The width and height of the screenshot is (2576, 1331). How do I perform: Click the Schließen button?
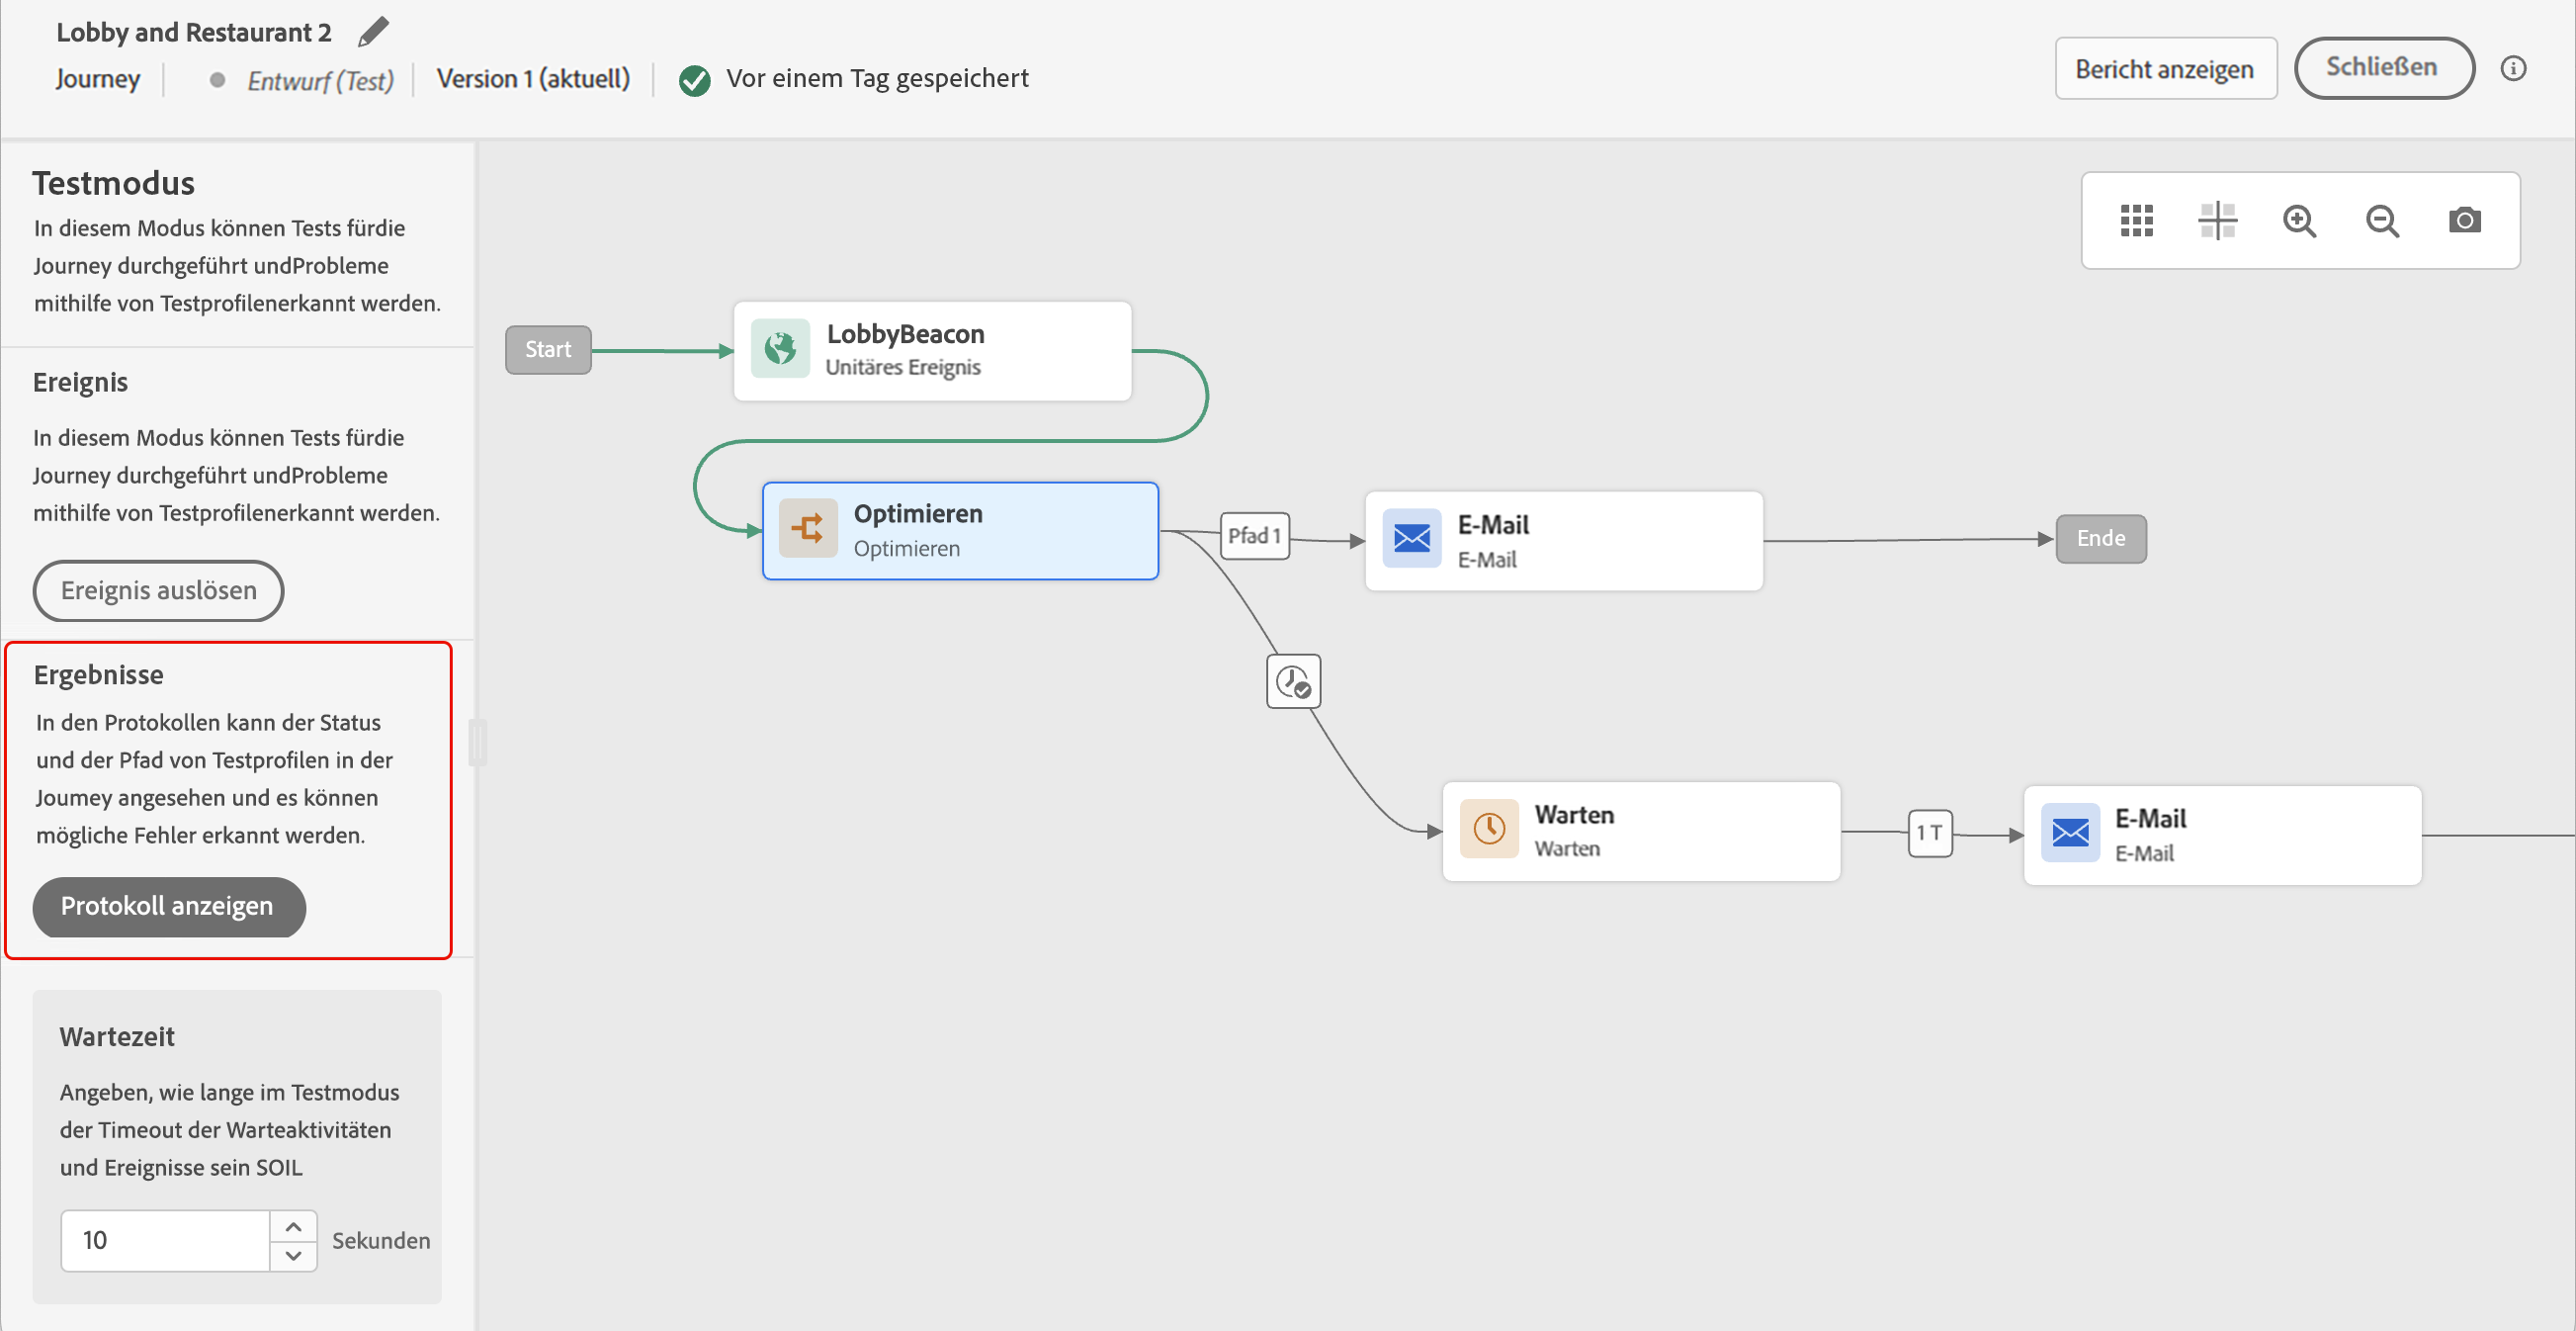click(x=2382, y=67)
